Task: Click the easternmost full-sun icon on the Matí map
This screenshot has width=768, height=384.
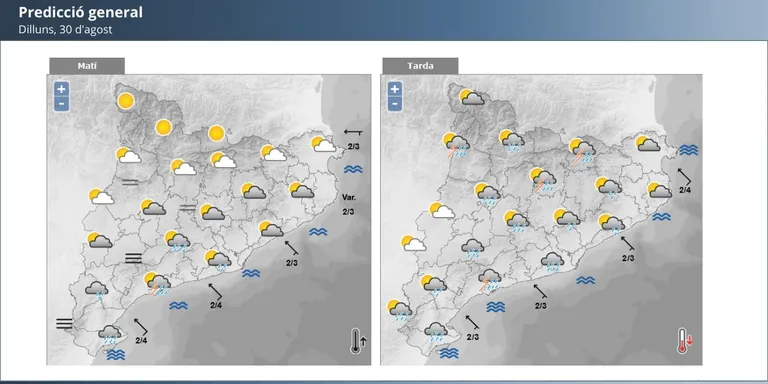Action: click(216, 133)
